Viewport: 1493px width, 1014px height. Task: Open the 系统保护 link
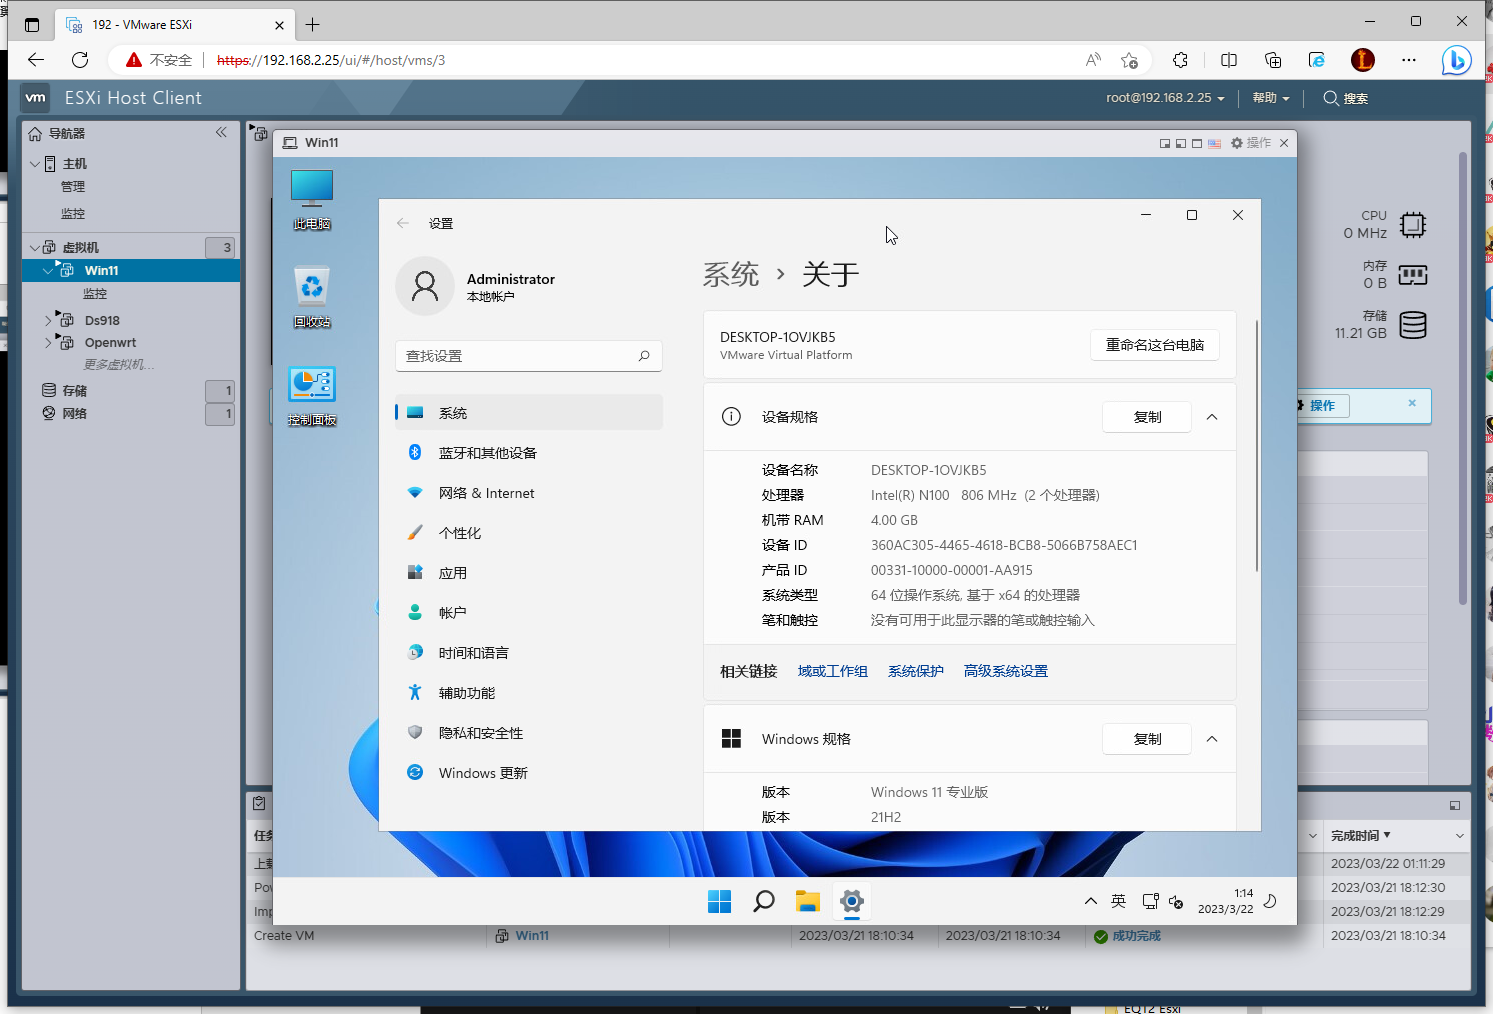915,671
